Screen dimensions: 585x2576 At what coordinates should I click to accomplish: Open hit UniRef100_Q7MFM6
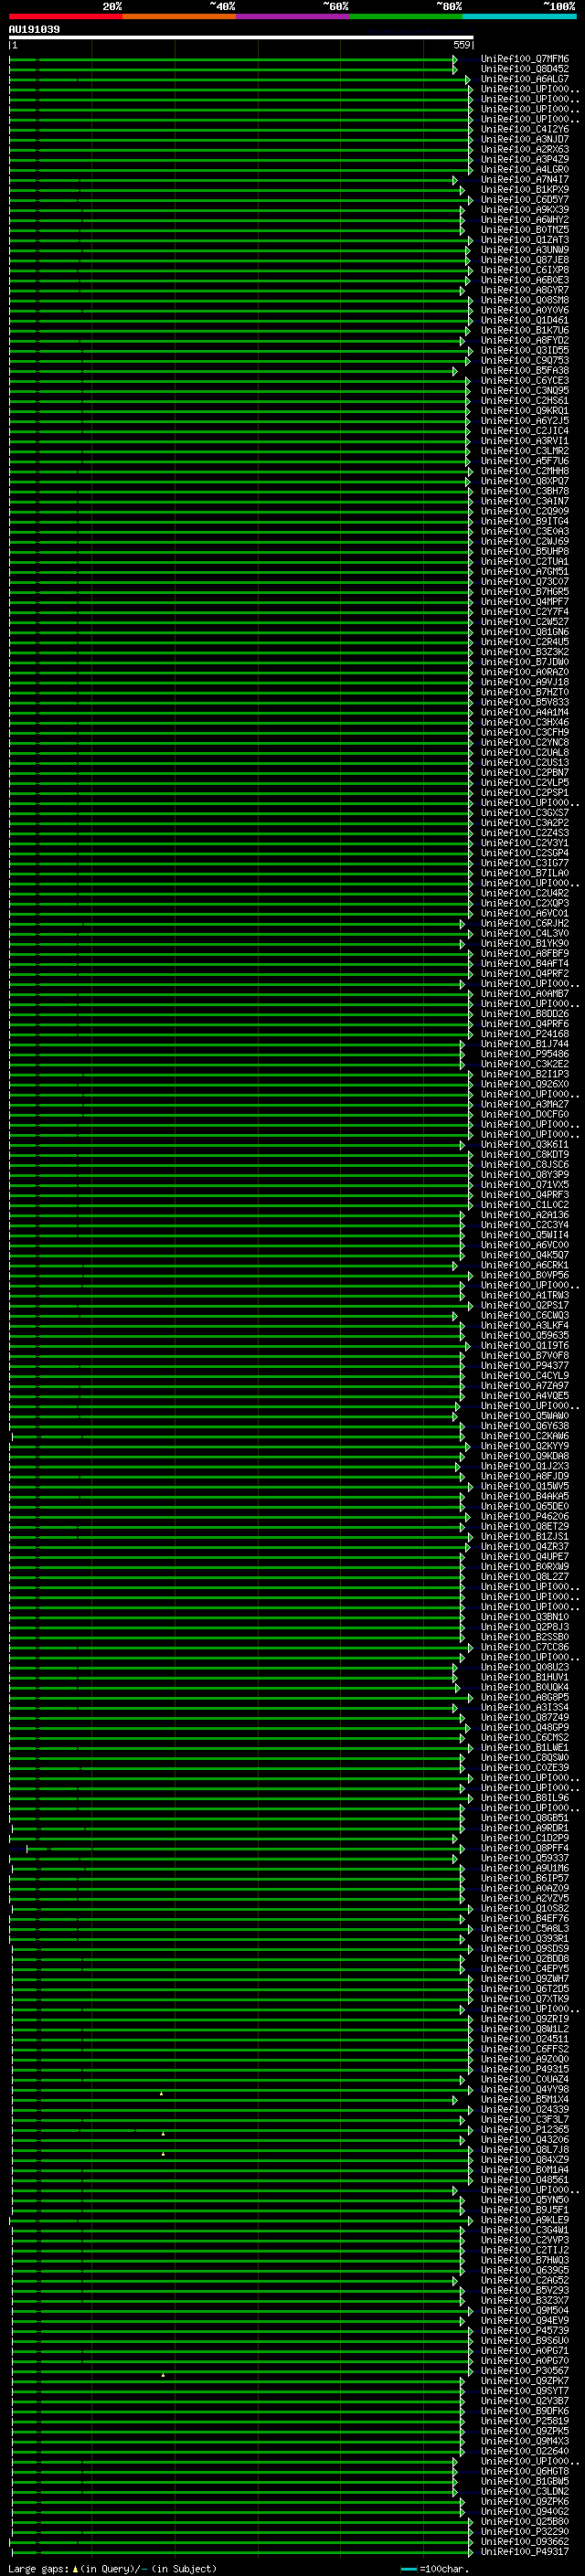tap(524, 59)
